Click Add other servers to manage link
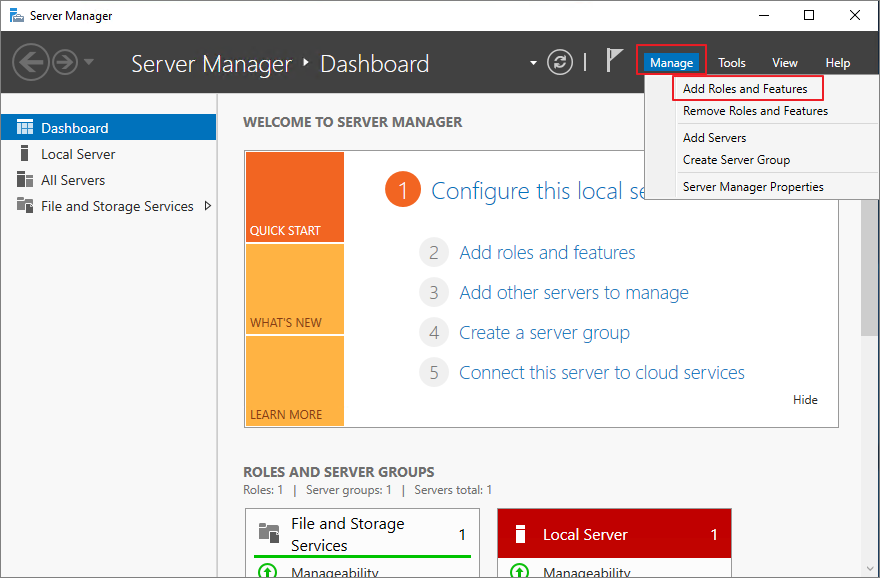Image resolution: width=880 pixels, height=578 pixels. tap(574, 293)
